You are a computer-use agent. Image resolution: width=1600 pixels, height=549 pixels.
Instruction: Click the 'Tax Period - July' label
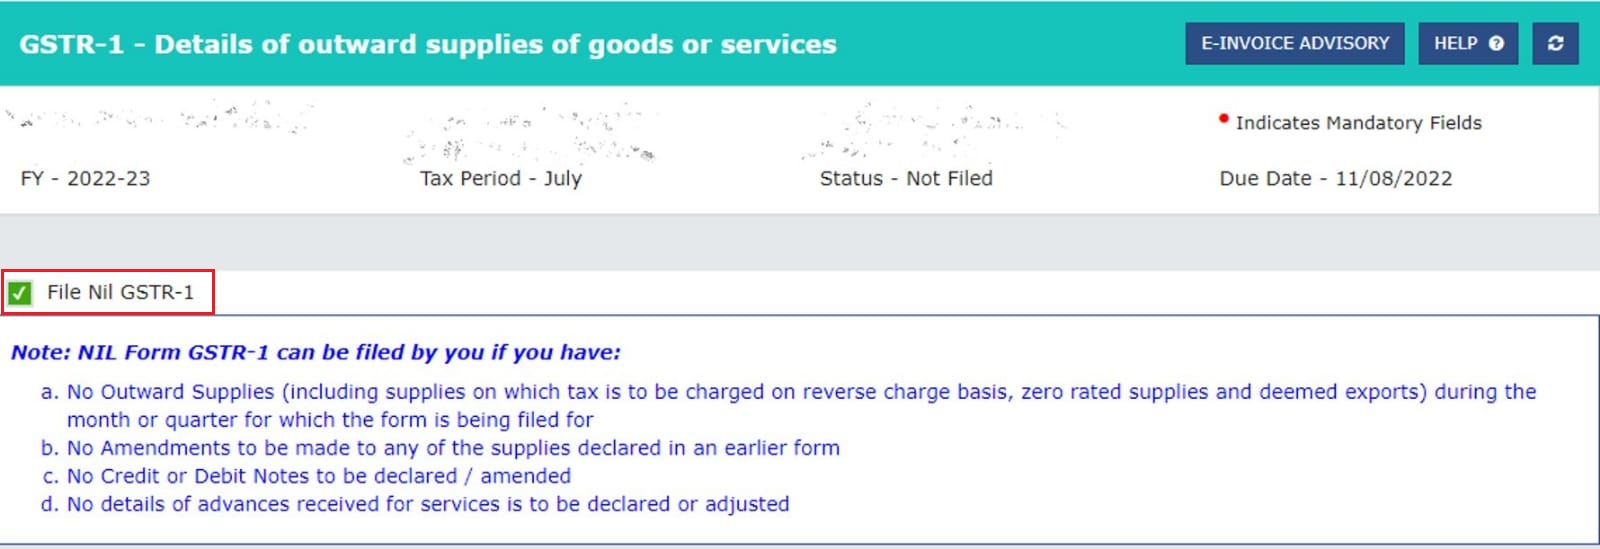(500, 178)
